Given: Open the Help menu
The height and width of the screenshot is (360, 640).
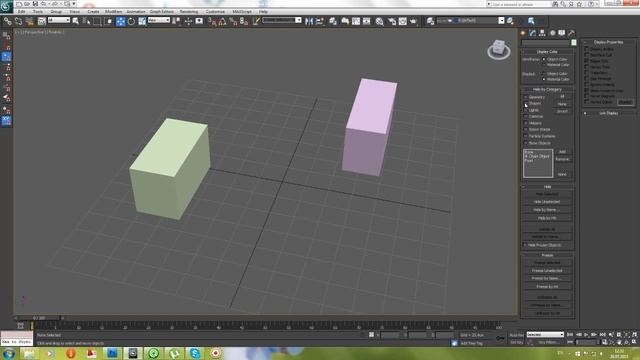Looking at the screenshot, I should [263, 11].
